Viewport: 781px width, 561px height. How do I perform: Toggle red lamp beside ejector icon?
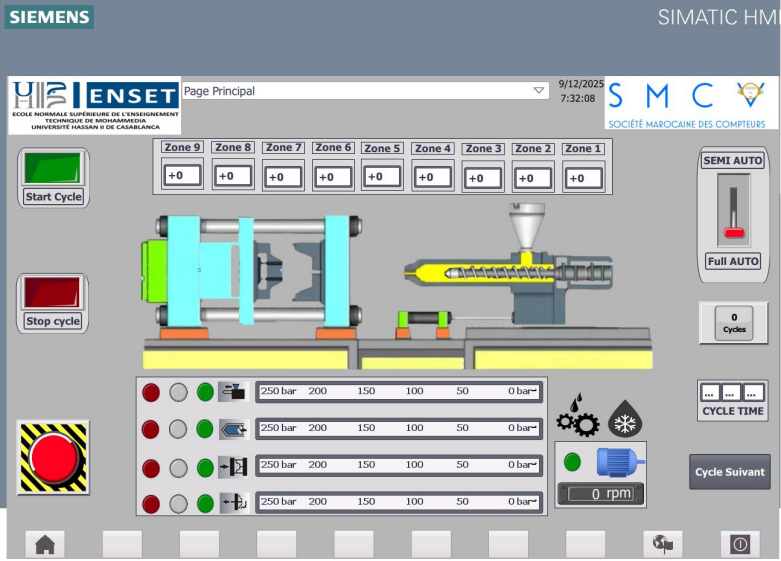coord(151,504)
